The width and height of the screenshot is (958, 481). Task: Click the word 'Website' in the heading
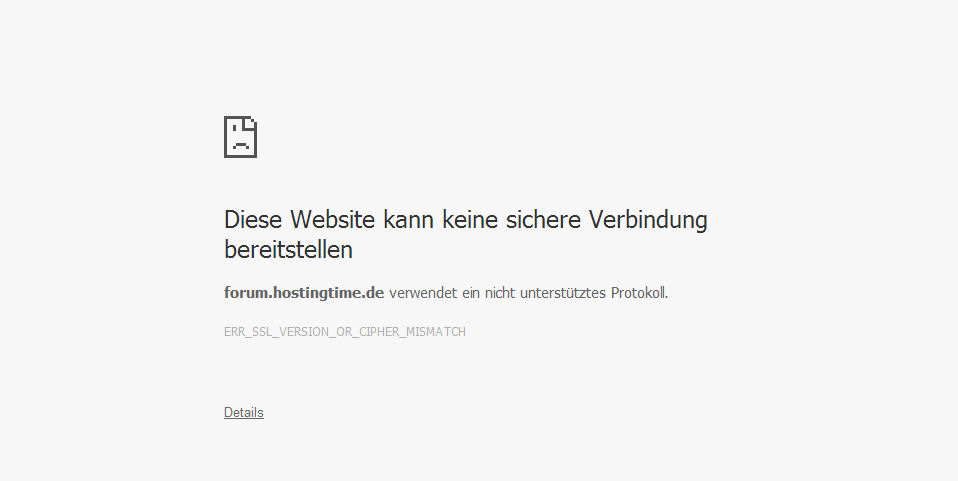coord(332,219)
